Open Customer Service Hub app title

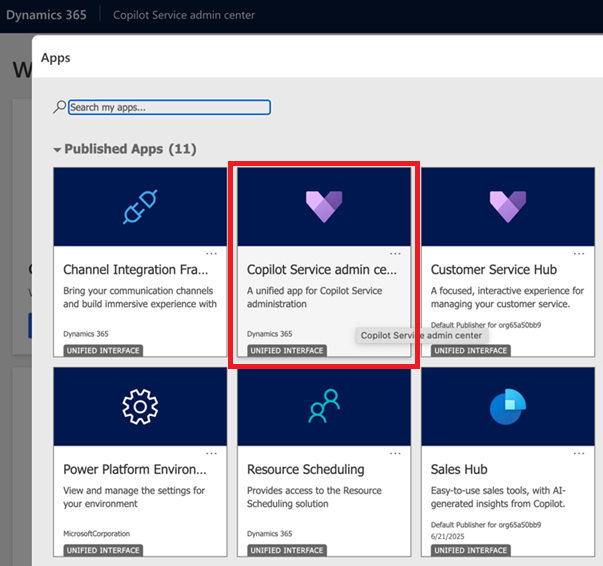(x=494, y=270)
